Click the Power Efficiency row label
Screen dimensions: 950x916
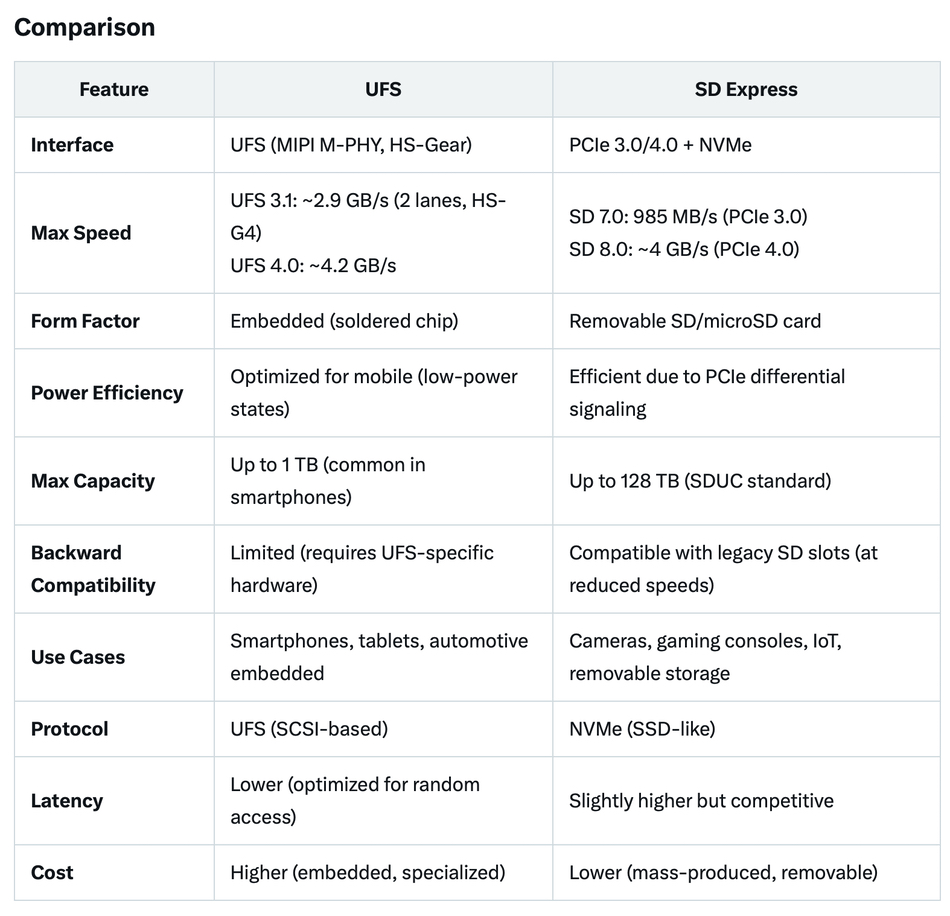point(107,393)
